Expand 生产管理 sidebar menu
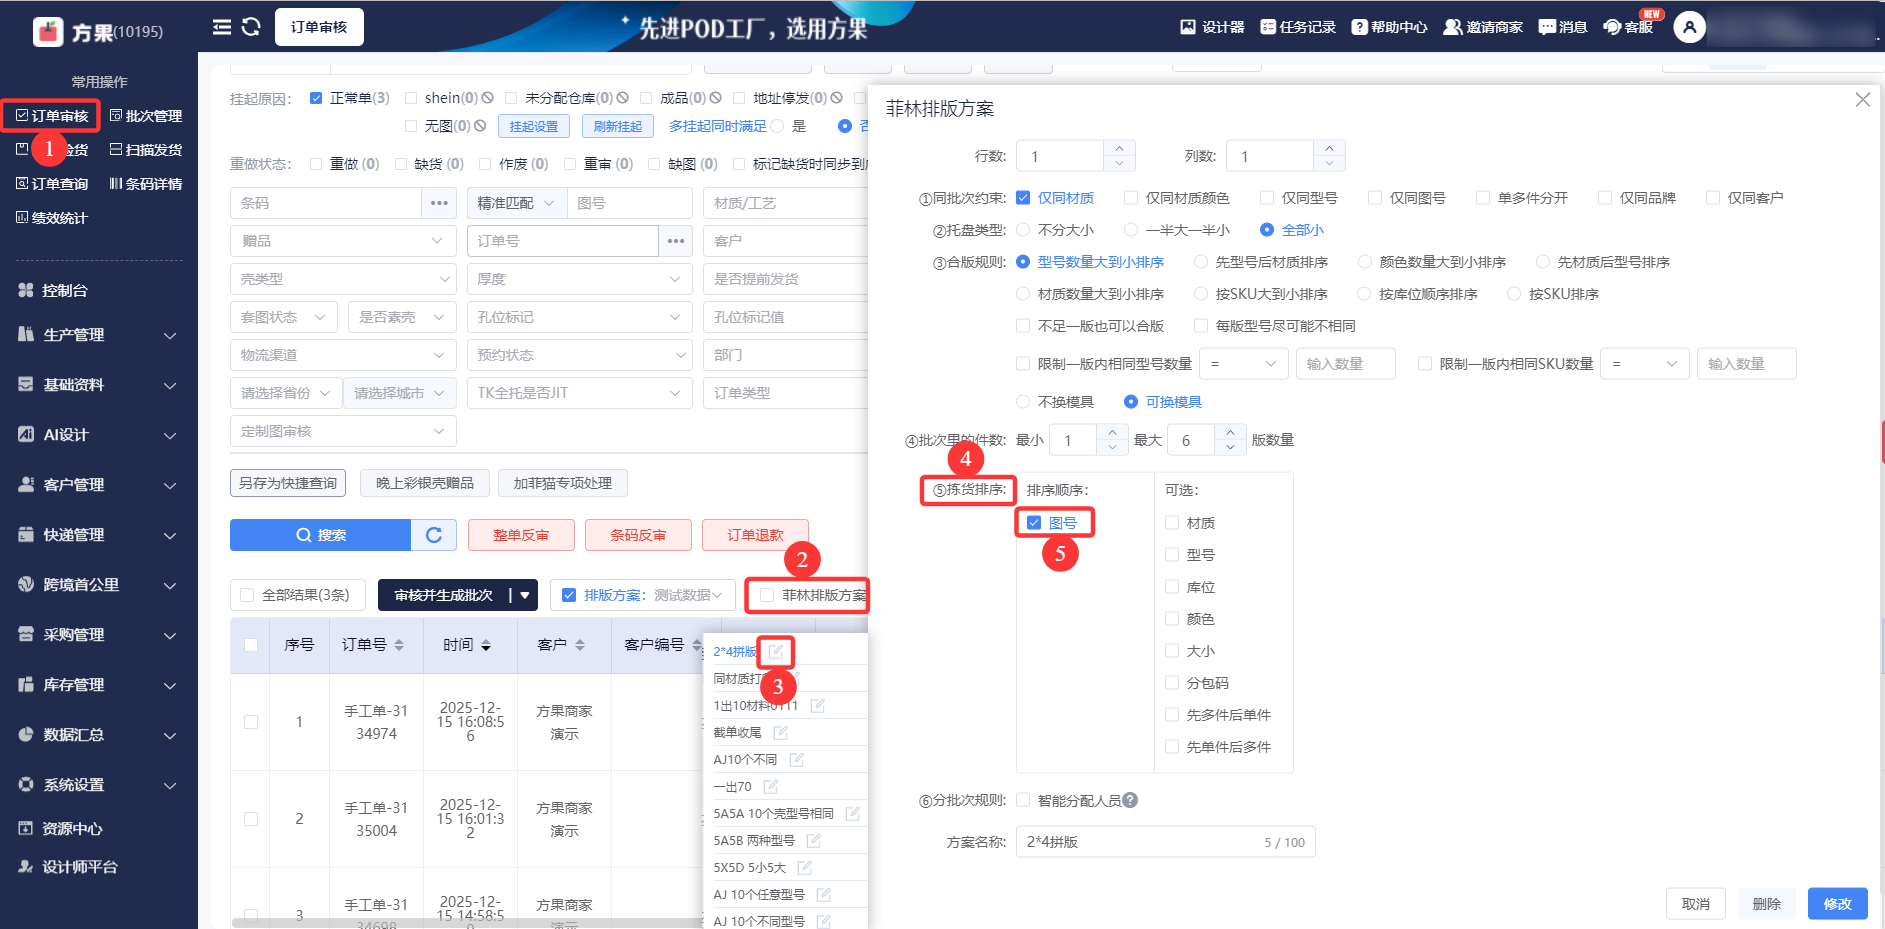The width and height of the screenshot is (1885, 929). coord(99,335)
